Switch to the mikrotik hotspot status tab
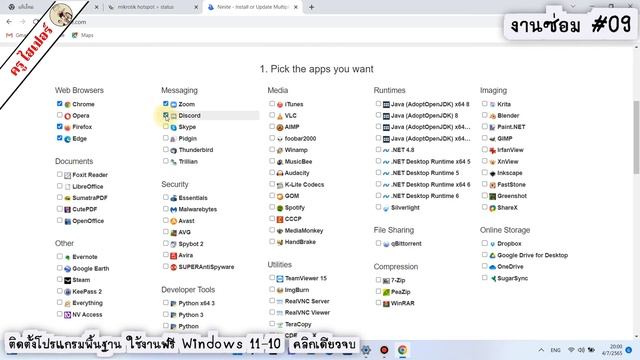Viewport: 640px width, 360px height. tap(153, 7)
